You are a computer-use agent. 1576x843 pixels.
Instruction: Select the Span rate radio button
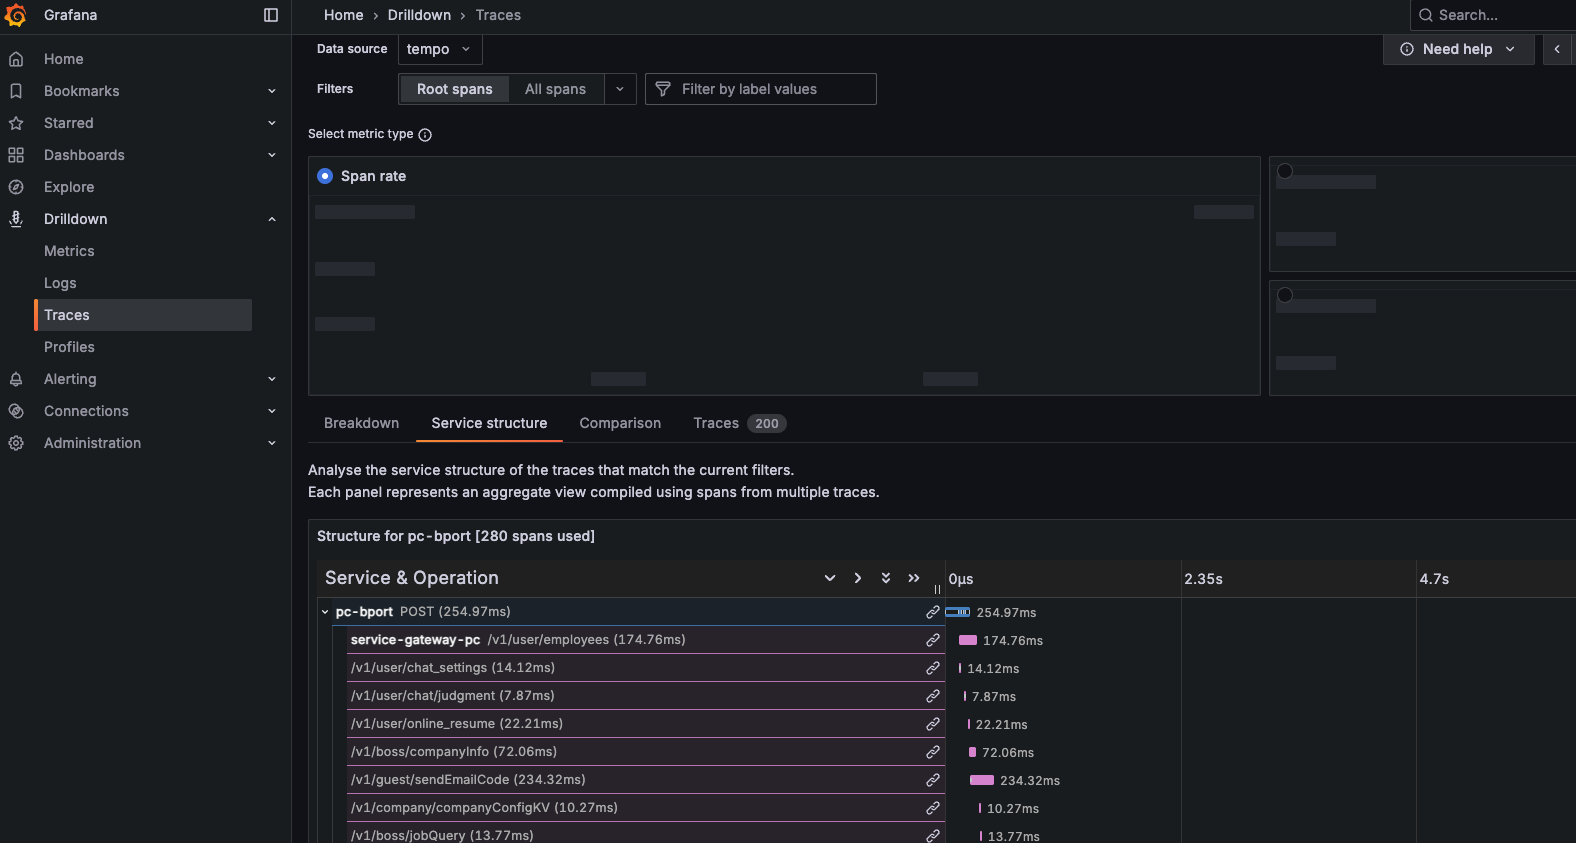pos(325,176)
